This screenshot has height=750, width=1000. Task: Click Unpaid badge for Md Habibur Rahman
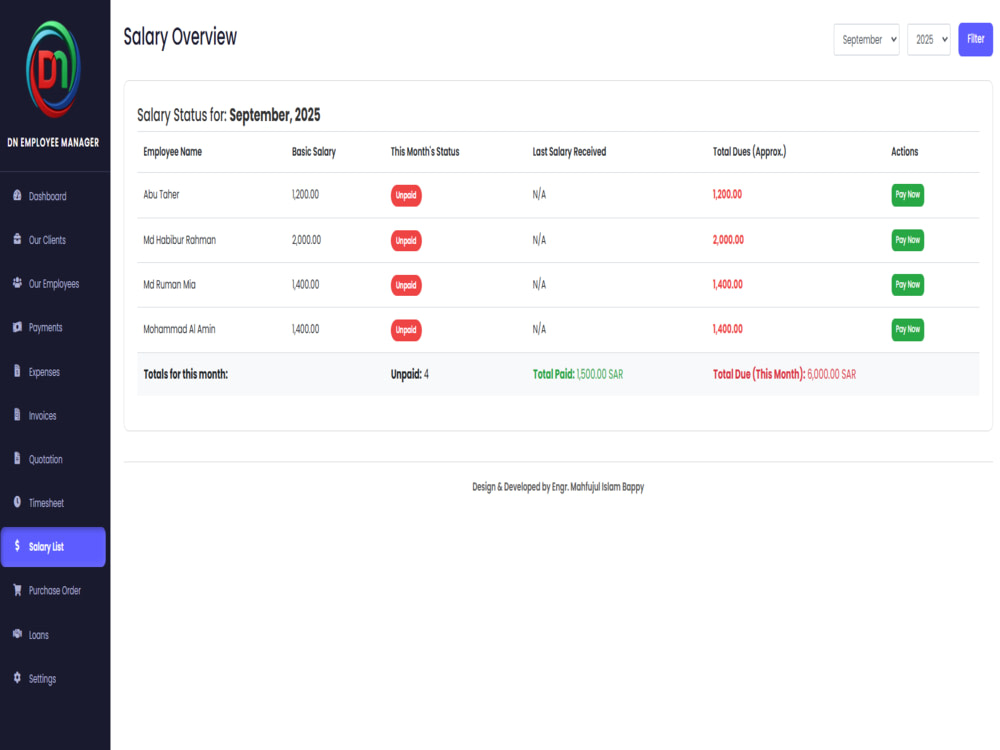tap(406, 240)
